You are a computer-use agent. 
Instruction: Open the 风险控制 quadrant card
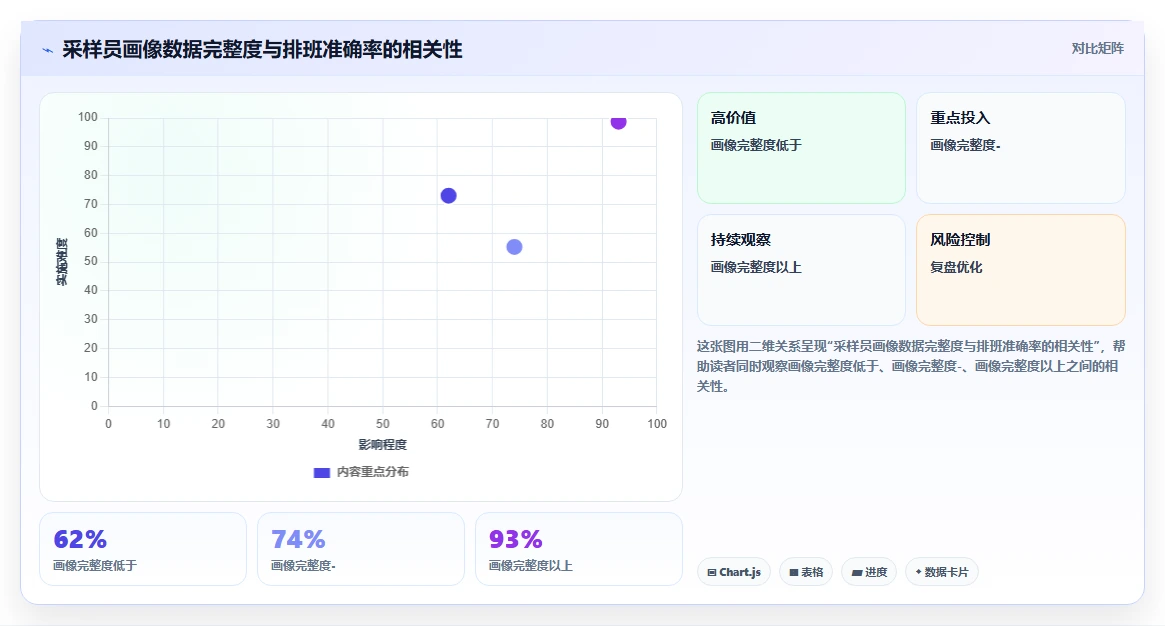click(x=1021, y=270)
